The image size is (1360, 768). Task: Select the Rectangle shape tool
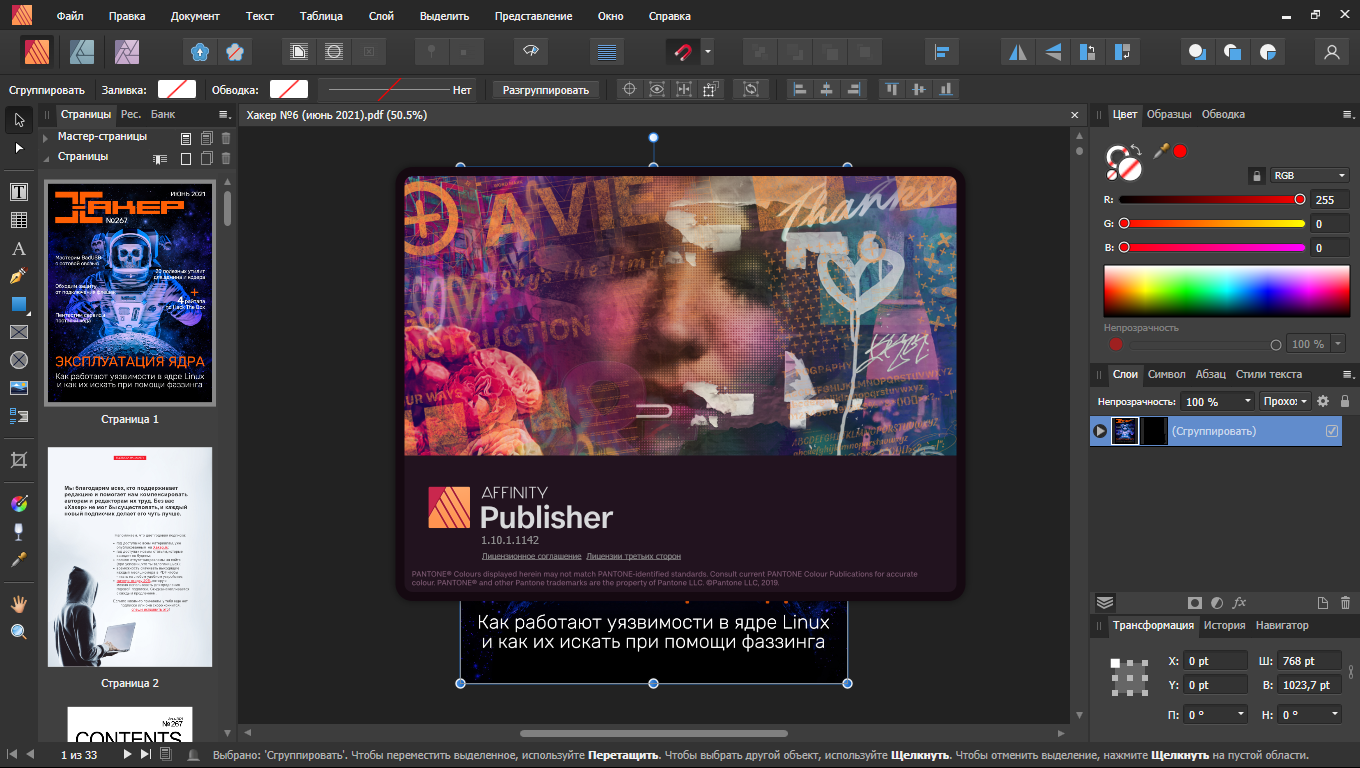click(x=18, y=304)
